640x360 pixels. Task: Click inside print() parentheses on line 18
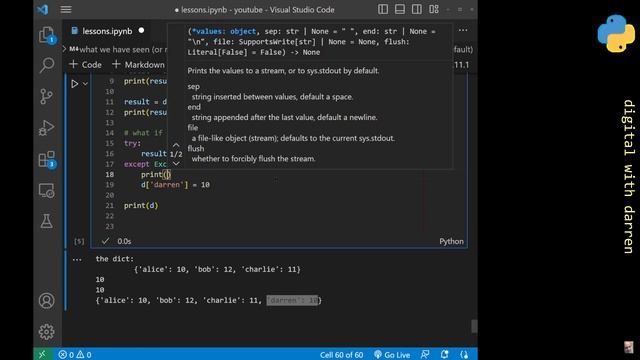pos(167,174)
